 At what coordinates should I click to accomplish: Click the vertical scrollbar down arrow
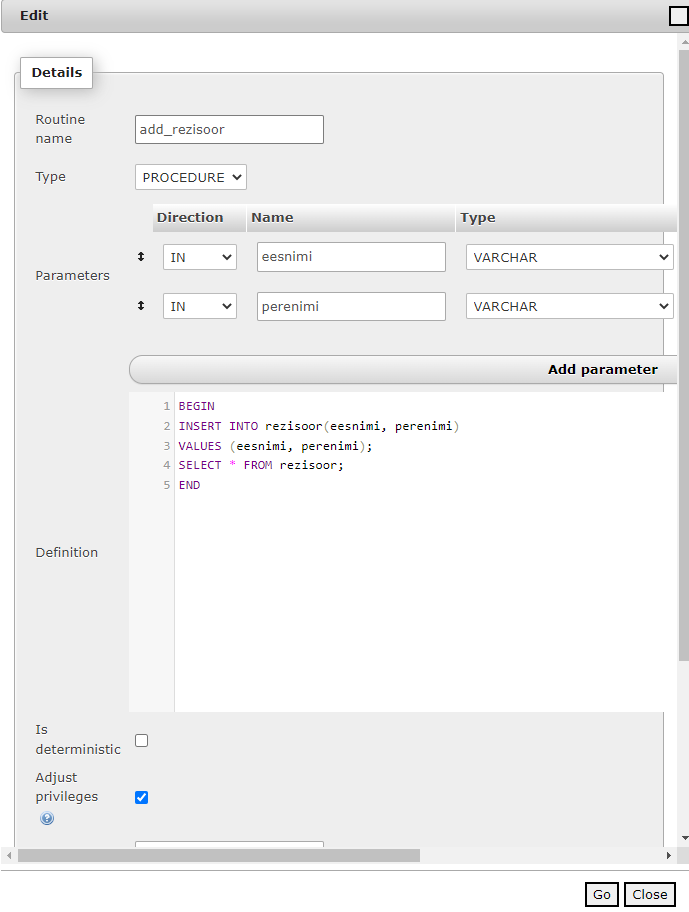click(684, 838)
